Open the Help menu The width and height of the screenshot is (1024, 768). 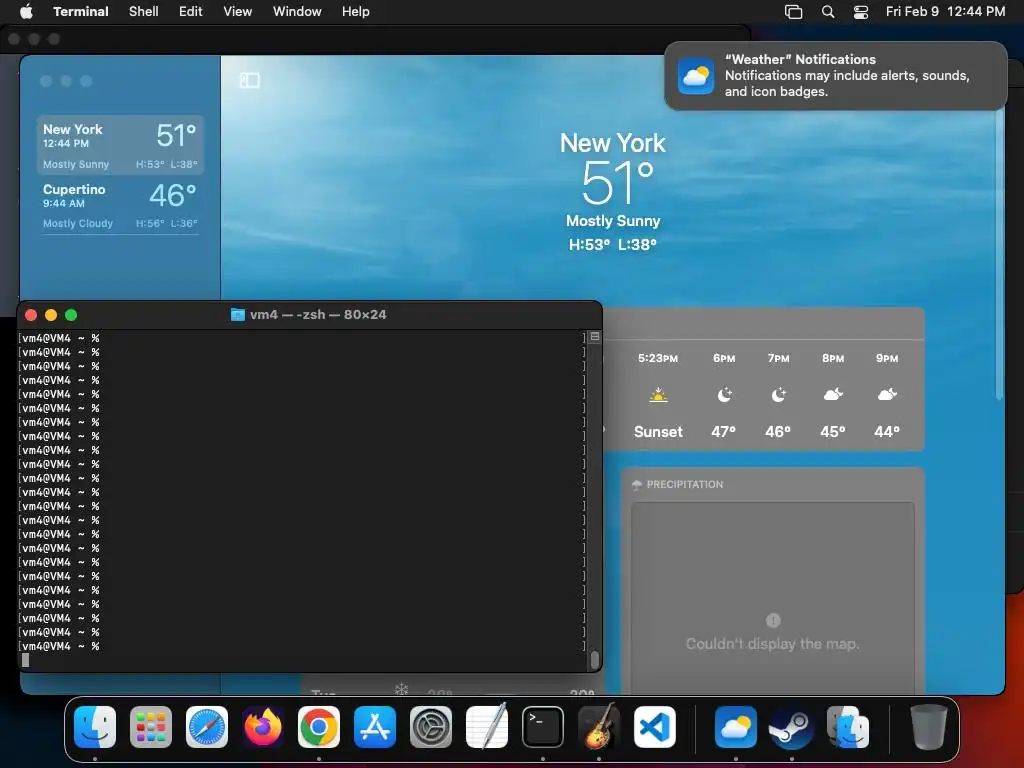[356, 11]
